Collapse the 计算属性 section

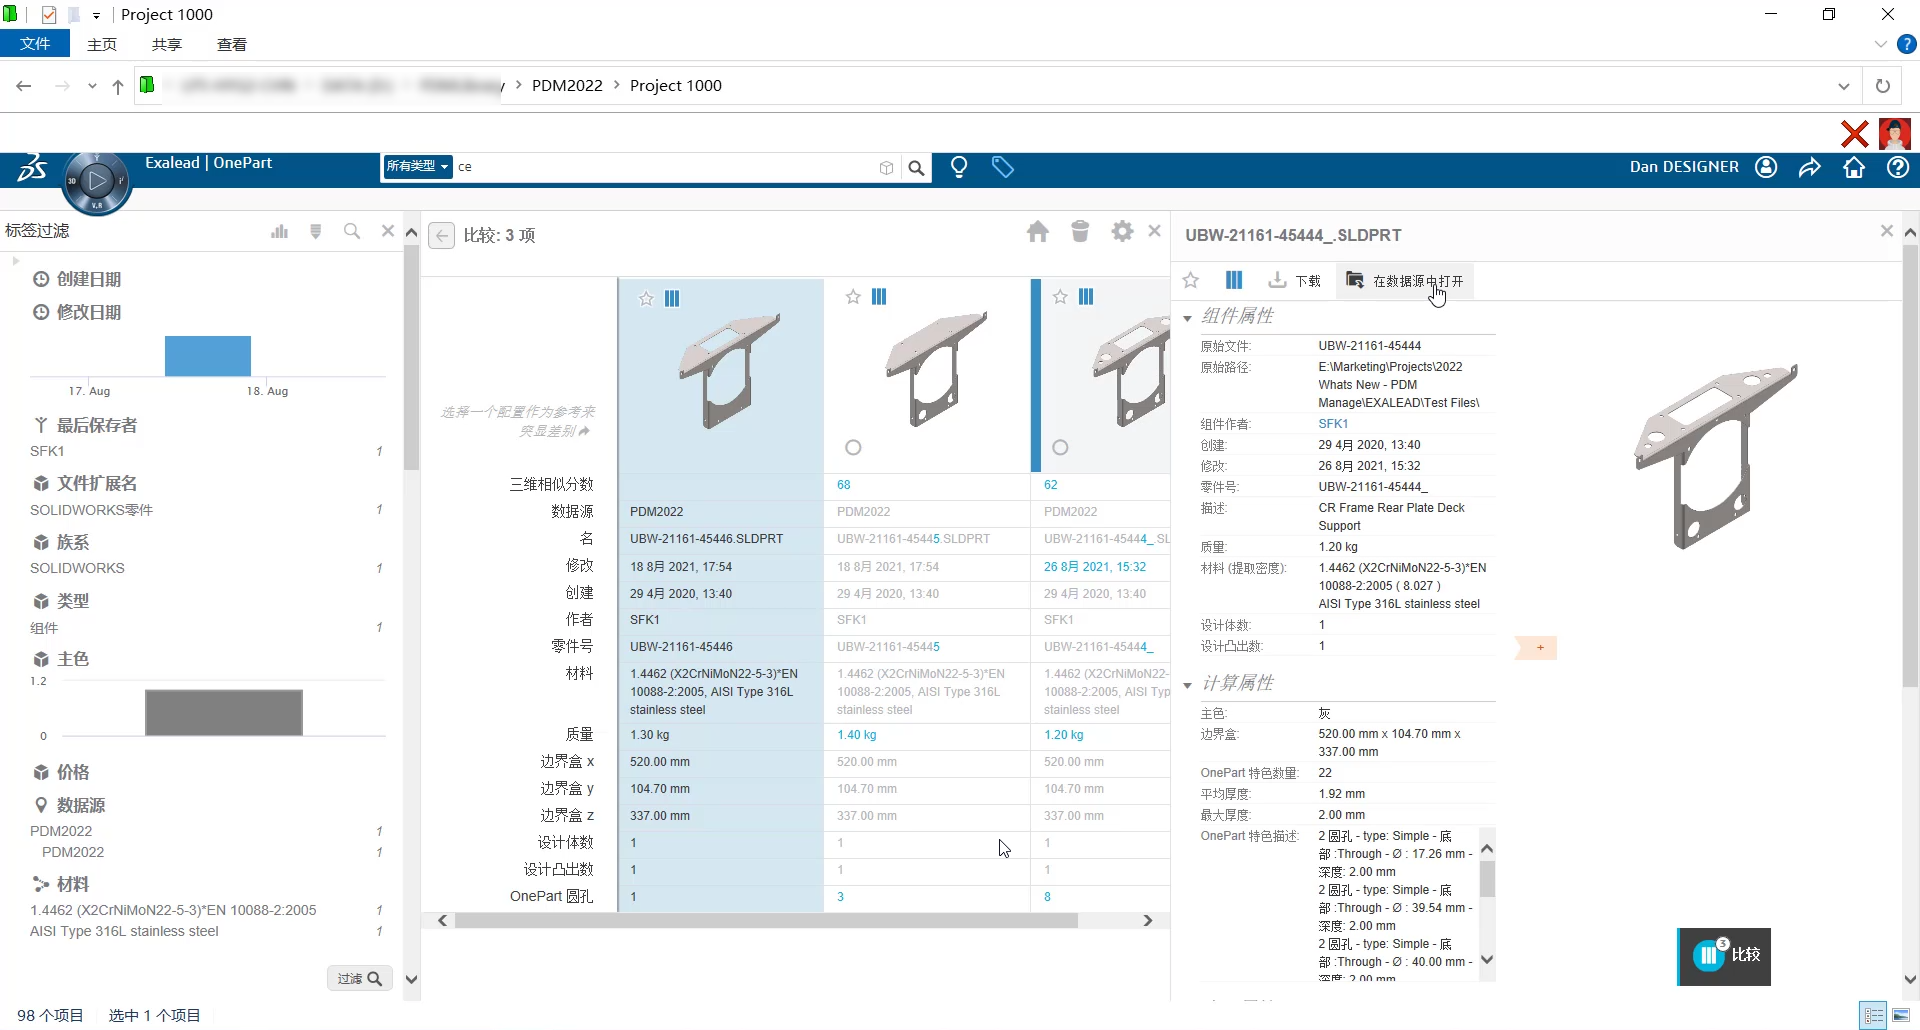pyautogui.click(x=1187, y=685)
